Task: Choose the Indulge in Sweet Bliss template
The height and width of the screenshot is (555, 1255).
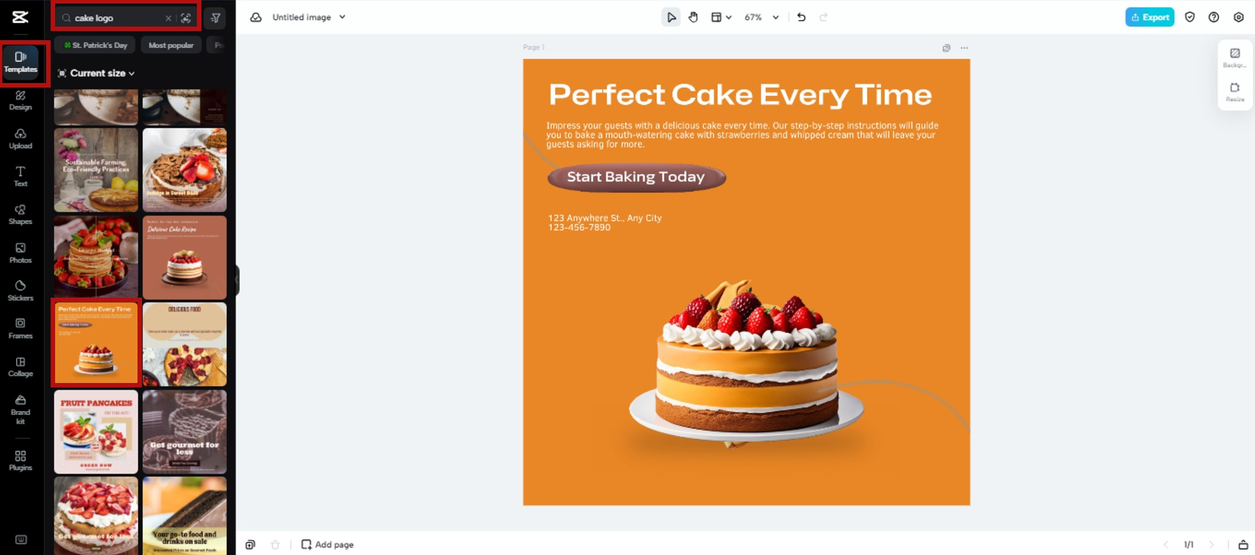Action: tap(185, 169)
